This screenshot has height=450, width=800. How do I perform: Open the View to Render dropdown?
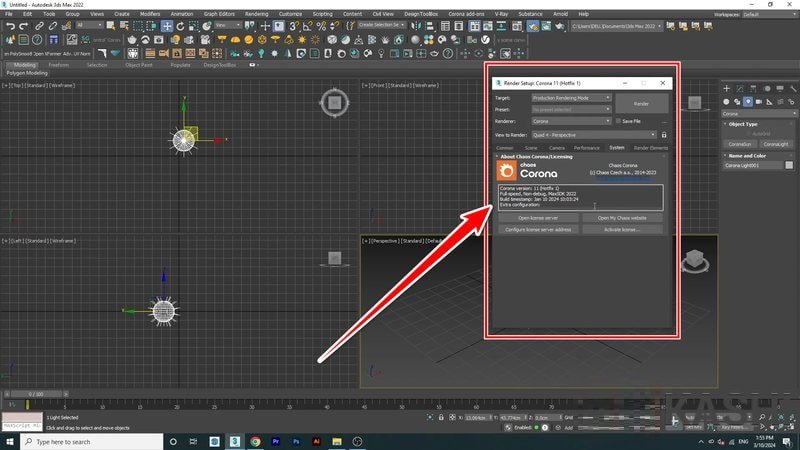pyautogui.click(x=594, y=135)
